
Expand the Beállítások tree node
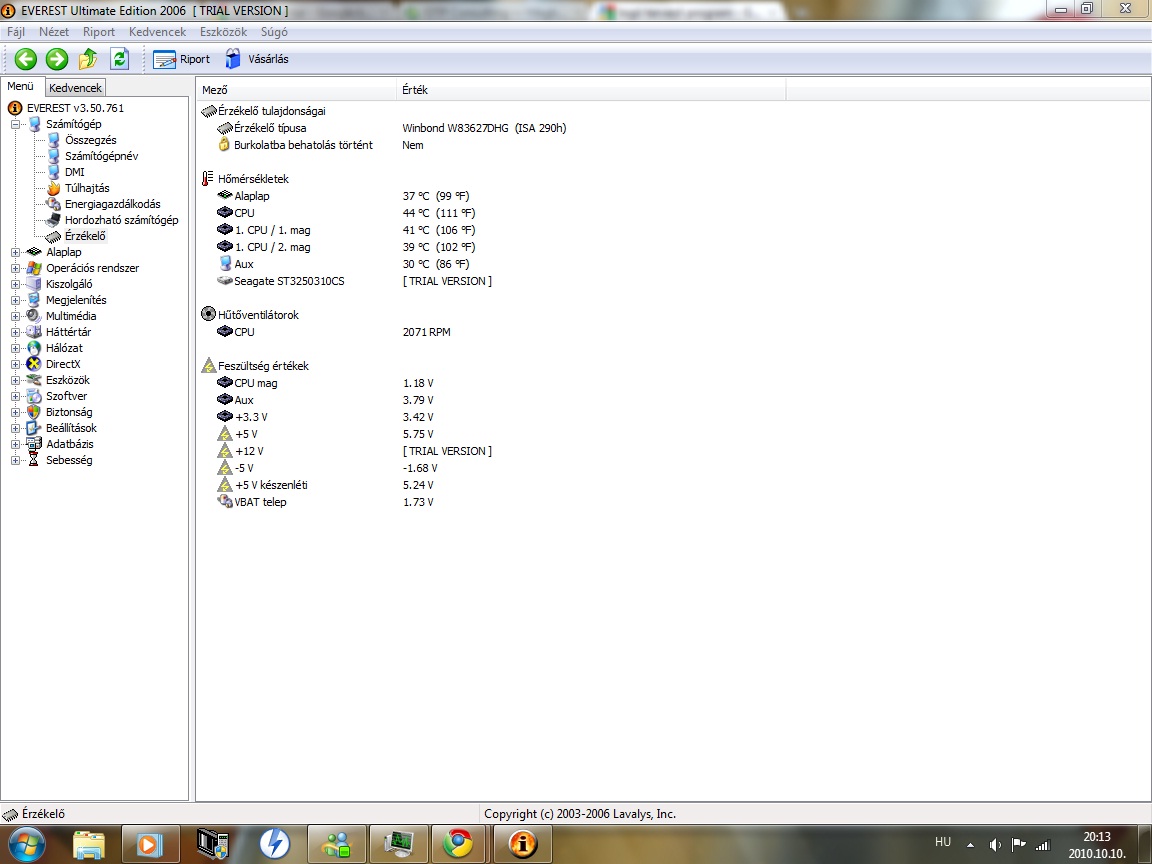coord(15,428)
